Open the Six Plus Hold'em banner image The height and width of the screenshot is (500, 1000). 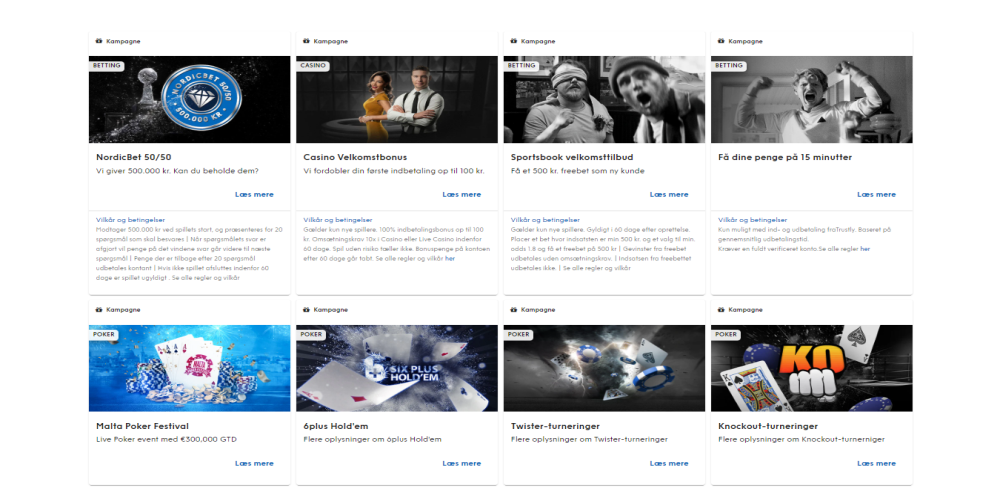point(397,368)
